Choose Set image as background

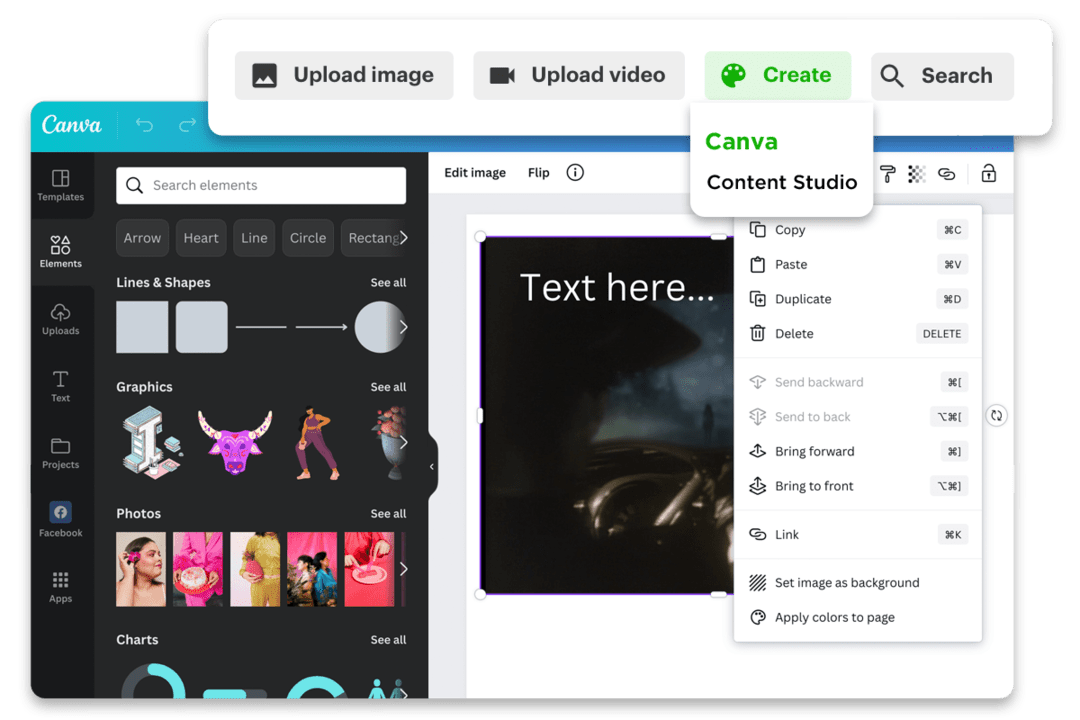point(858,583)
